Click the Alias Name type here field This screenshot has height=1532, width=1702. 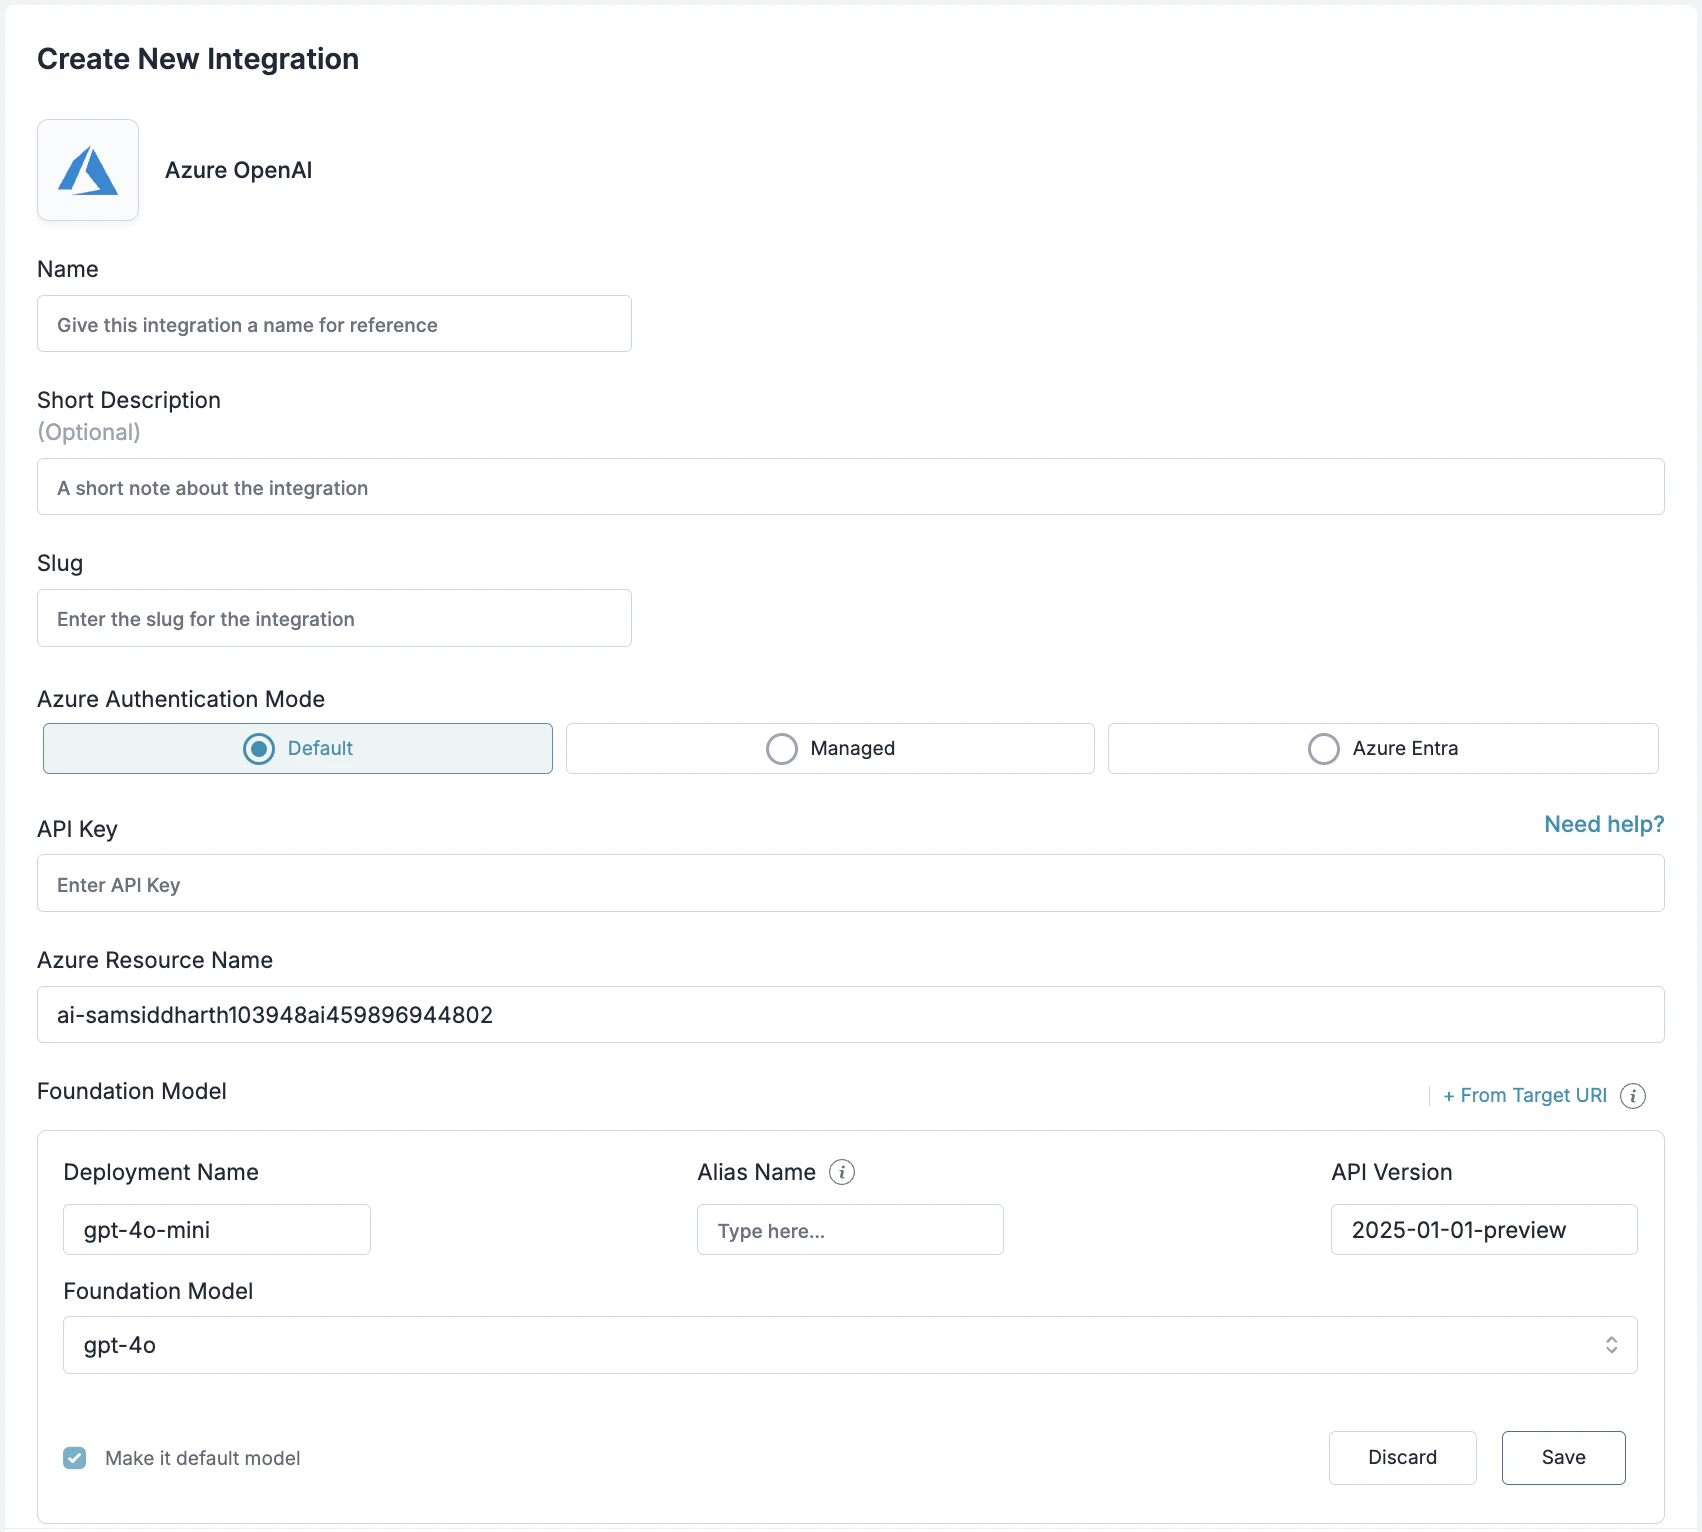pyautogui.click(x=849, y=1229)
